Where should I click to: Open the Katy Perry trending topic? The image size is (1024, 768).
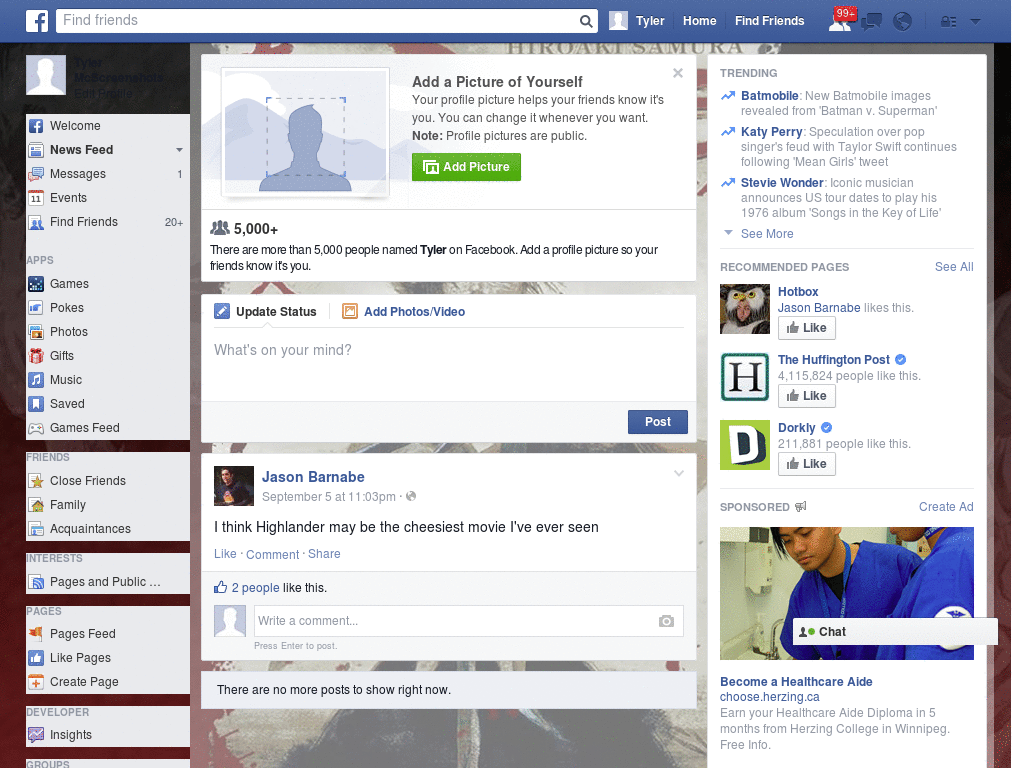click(771, 132)
